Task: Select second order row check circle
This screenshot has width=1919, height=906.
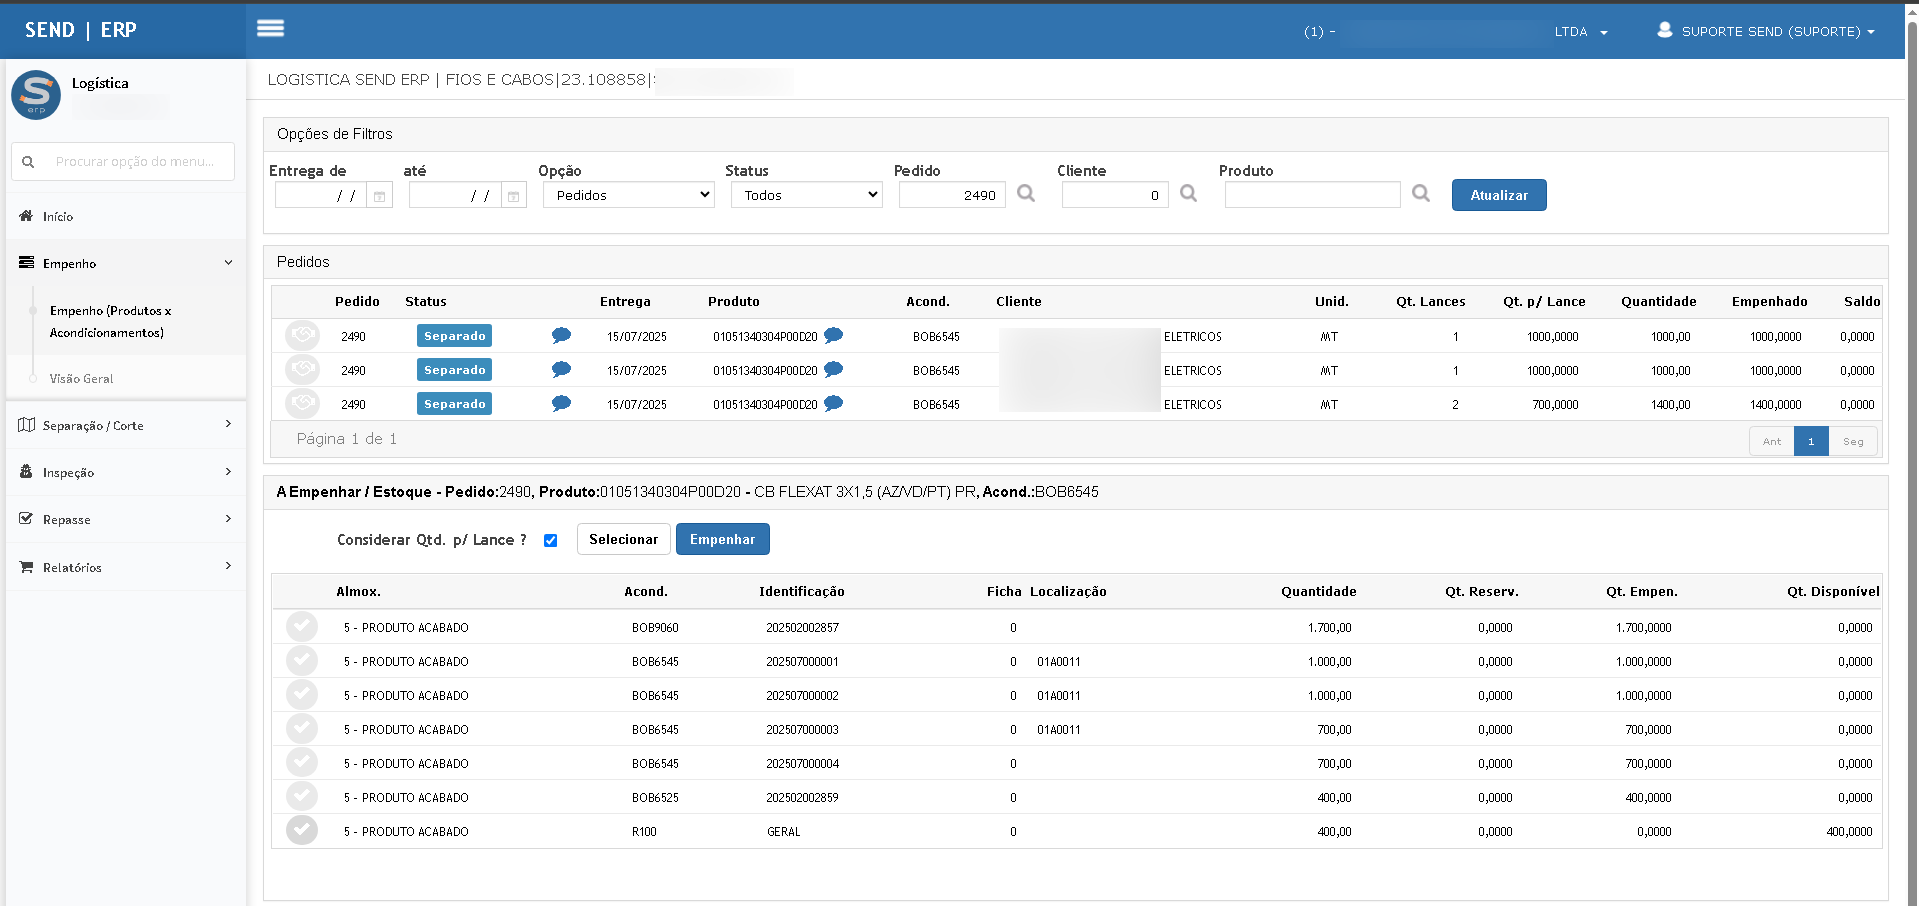Action: tap(302, 370)
